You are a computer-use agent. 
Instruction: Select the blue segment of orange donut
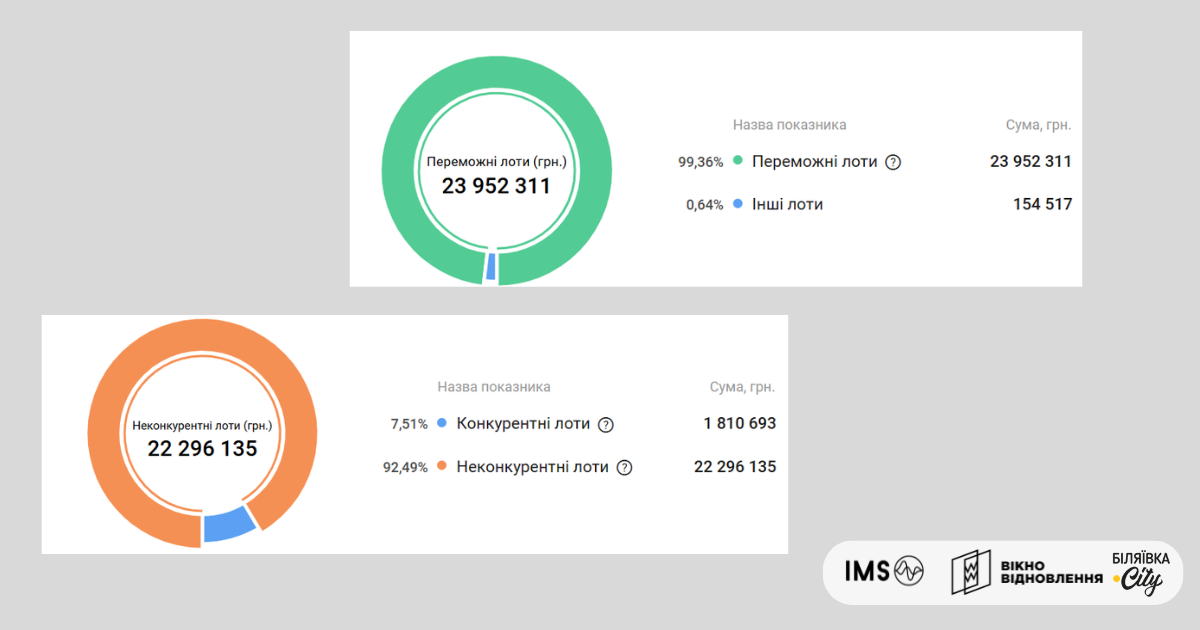coord(228,524)
